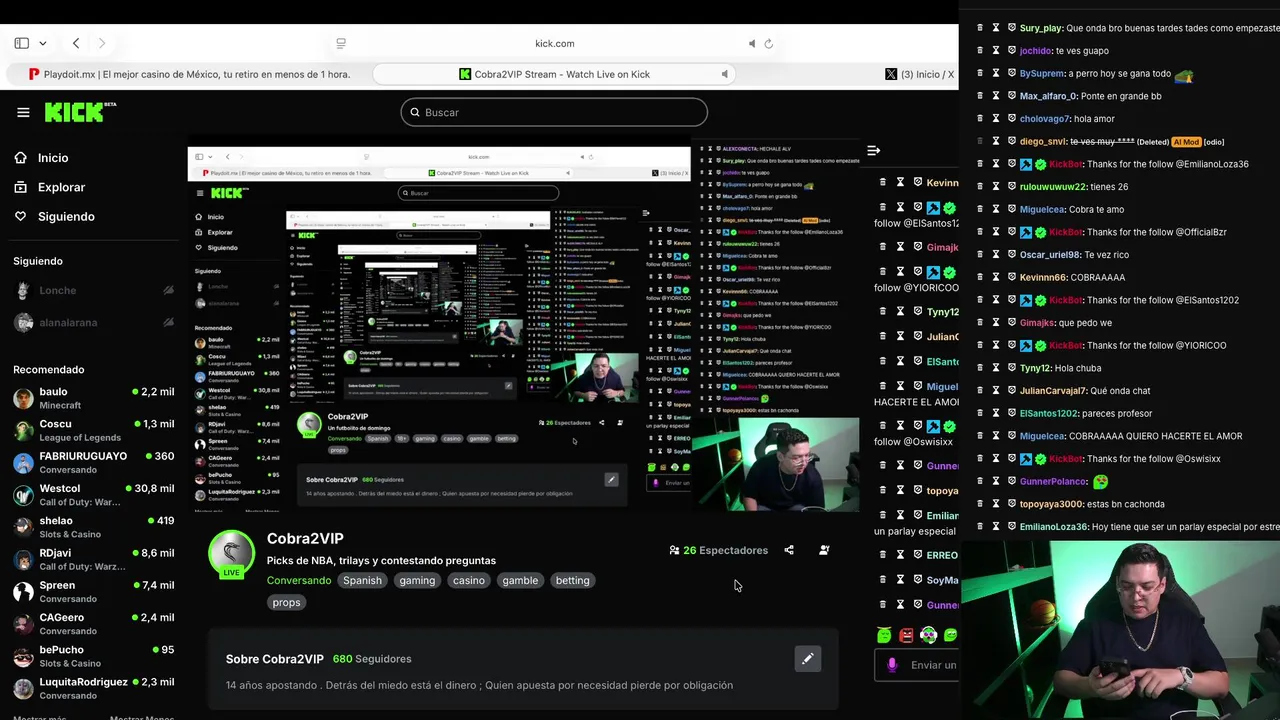Open recommended channel bePucho
1280x720 pixels.
coord(93,656)
